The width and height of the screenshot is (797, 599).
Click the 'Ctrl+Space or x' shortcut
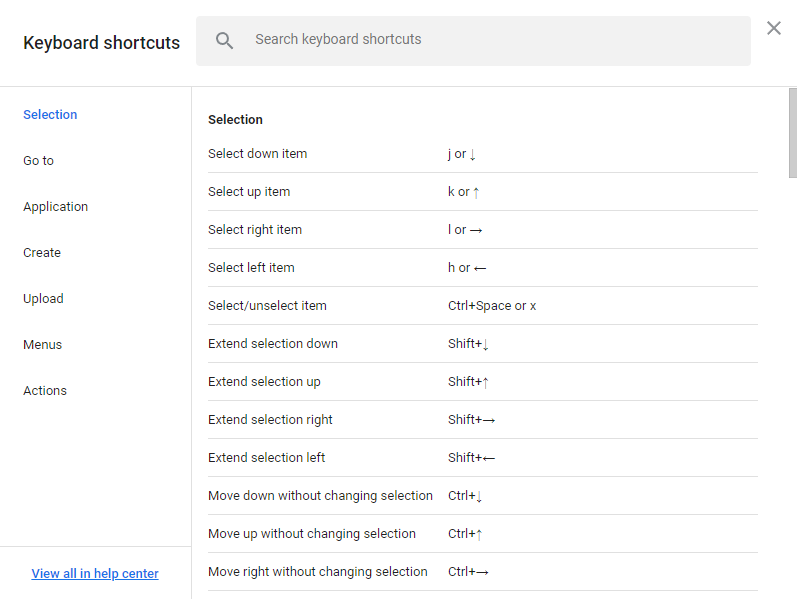[x=492, y=306]
